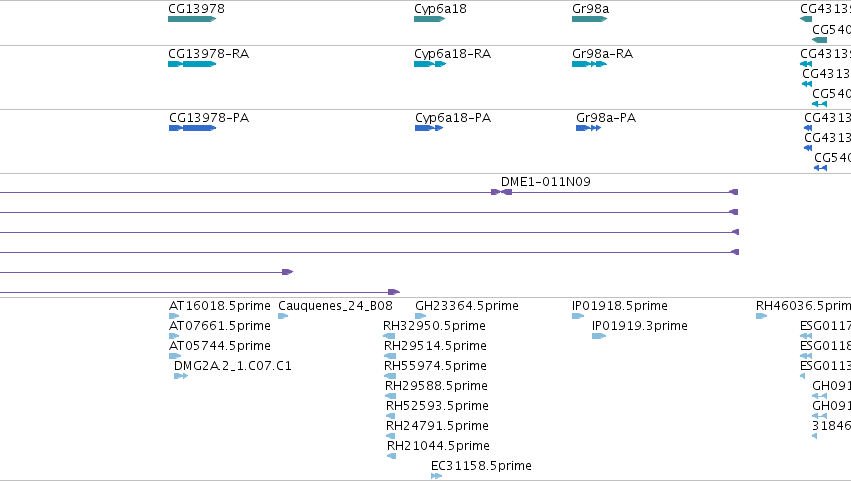Select the IP01918.5prime EST label
This screenshot has width=851, height=481.
(x=620, y=306)
